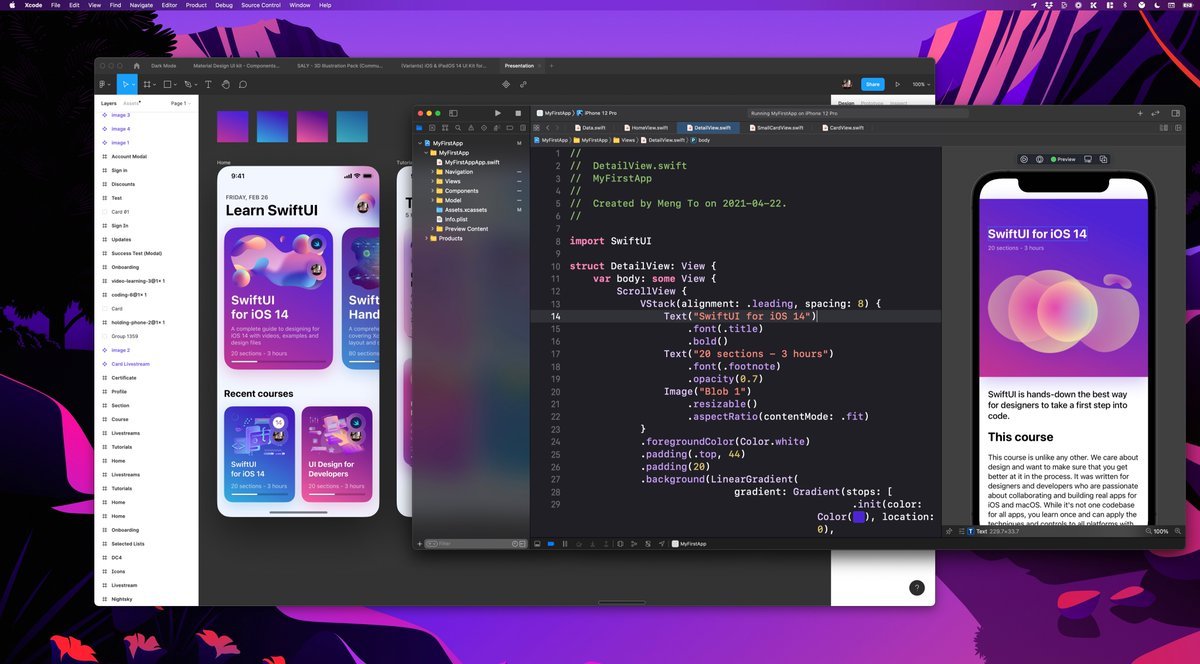Expand the Views folder in navigator
This screenshot has width=1200, height=664.
[433, 181]
